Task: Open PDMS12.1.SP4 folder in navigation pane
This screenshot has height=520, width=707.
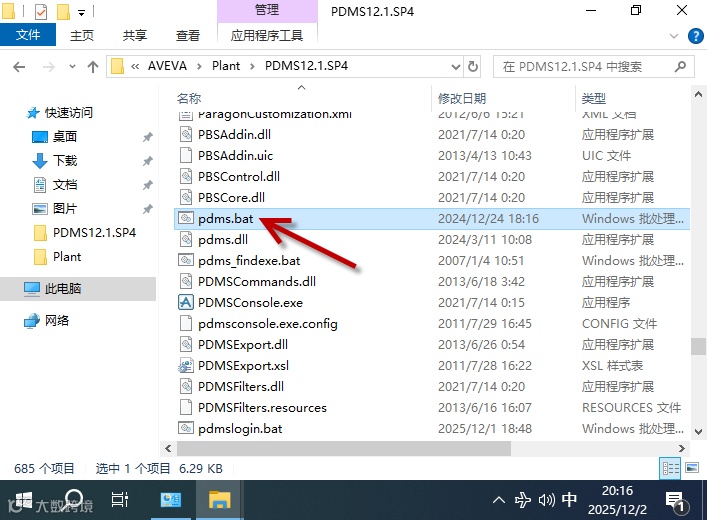Action: point(94,233)
